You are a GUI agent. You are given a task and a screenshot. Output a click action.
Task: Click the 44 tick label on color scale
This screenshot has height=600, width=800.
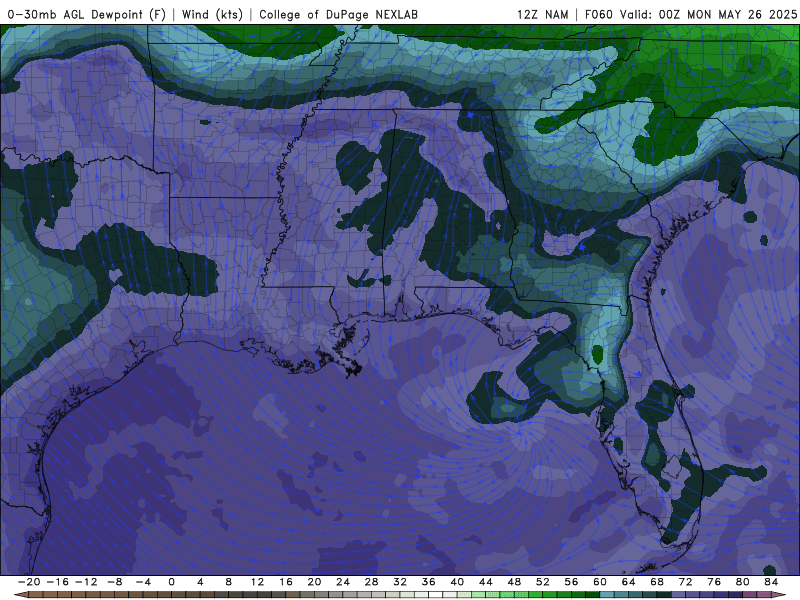[x=486, y=582]
